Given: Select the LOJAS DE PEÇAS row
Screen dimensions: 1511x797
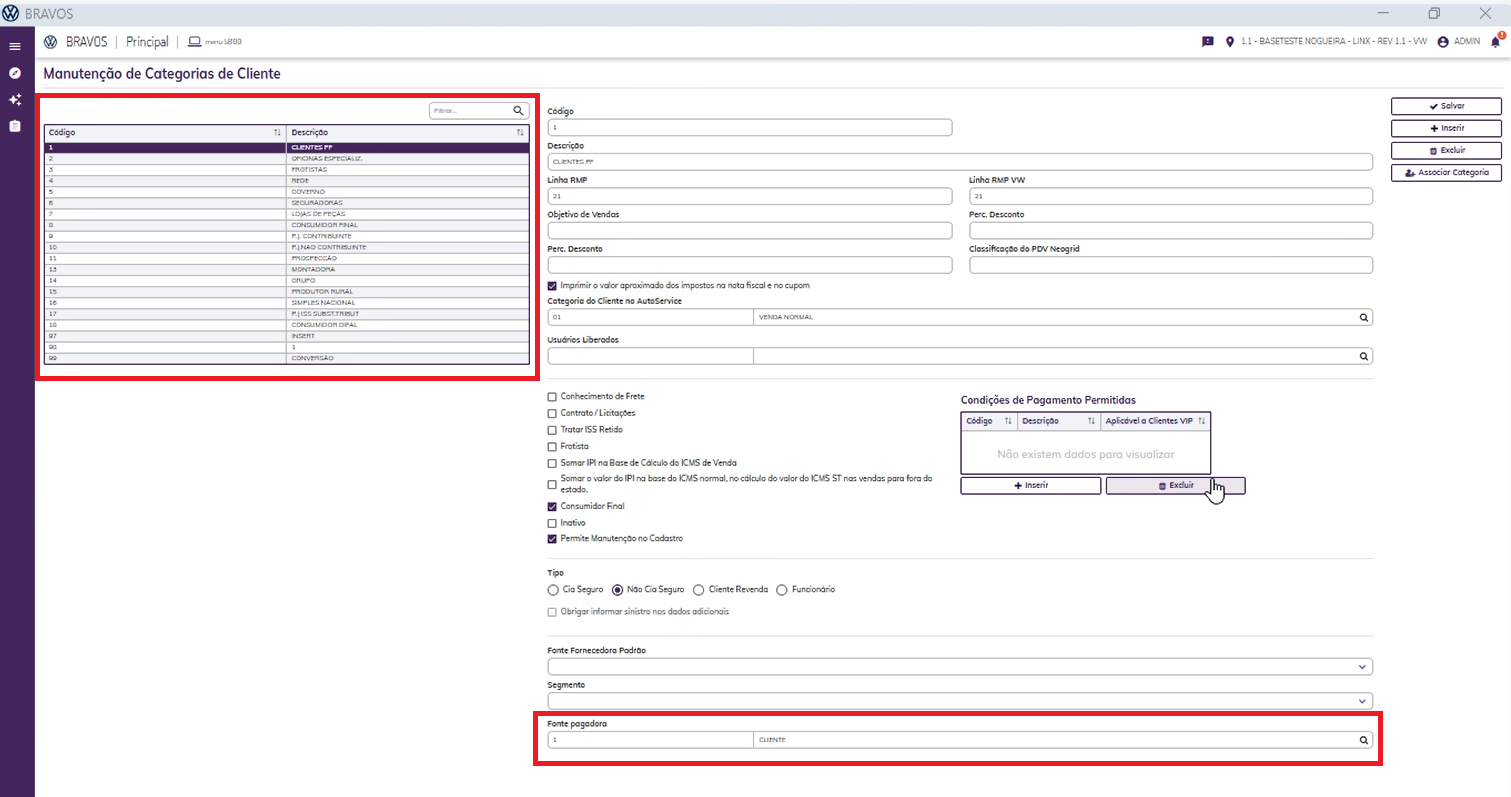Looking at the screenshot, I should pos(286,214).
